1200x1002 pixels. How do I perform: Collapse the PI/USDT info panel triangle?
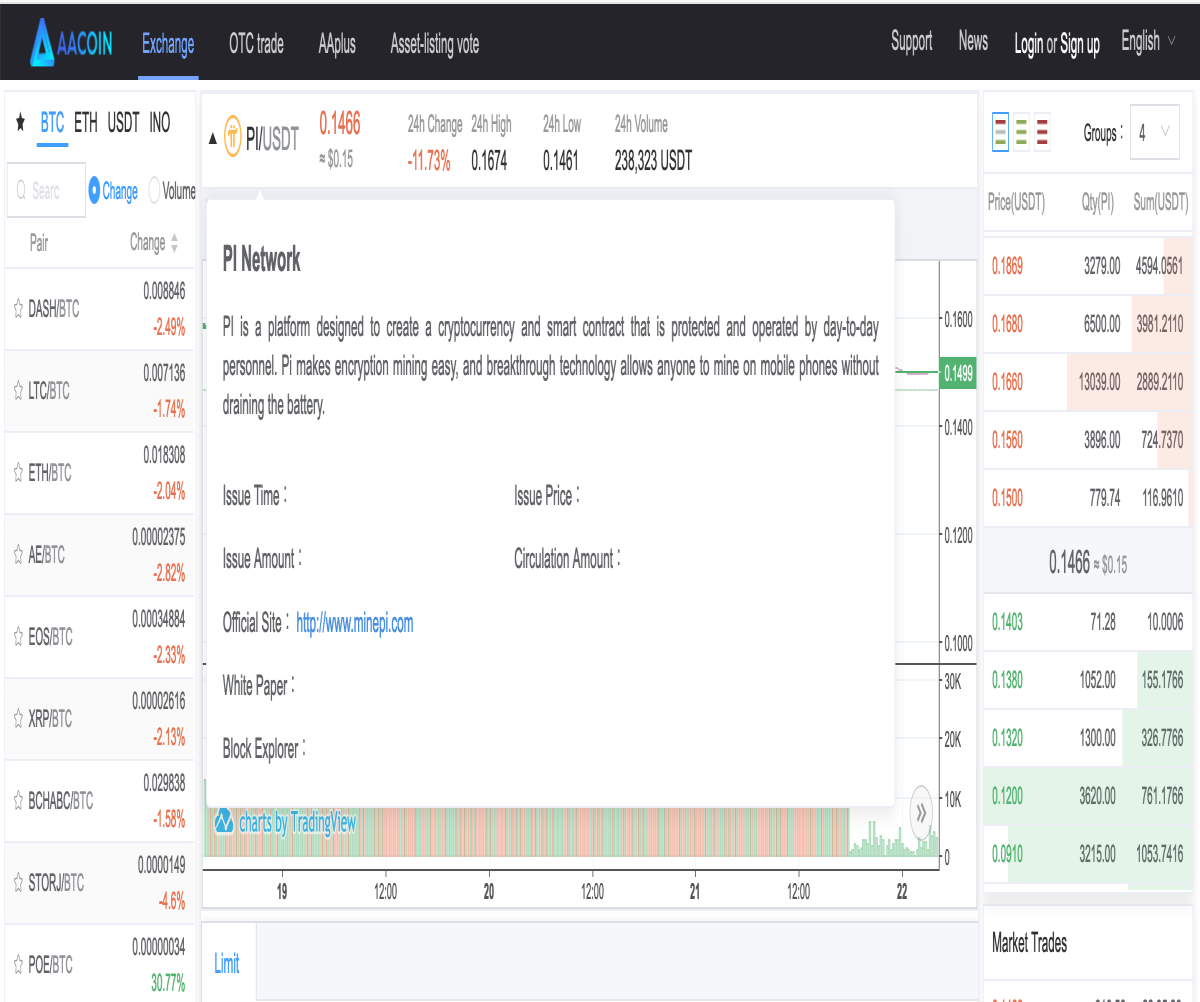click(x=212, y=139)
